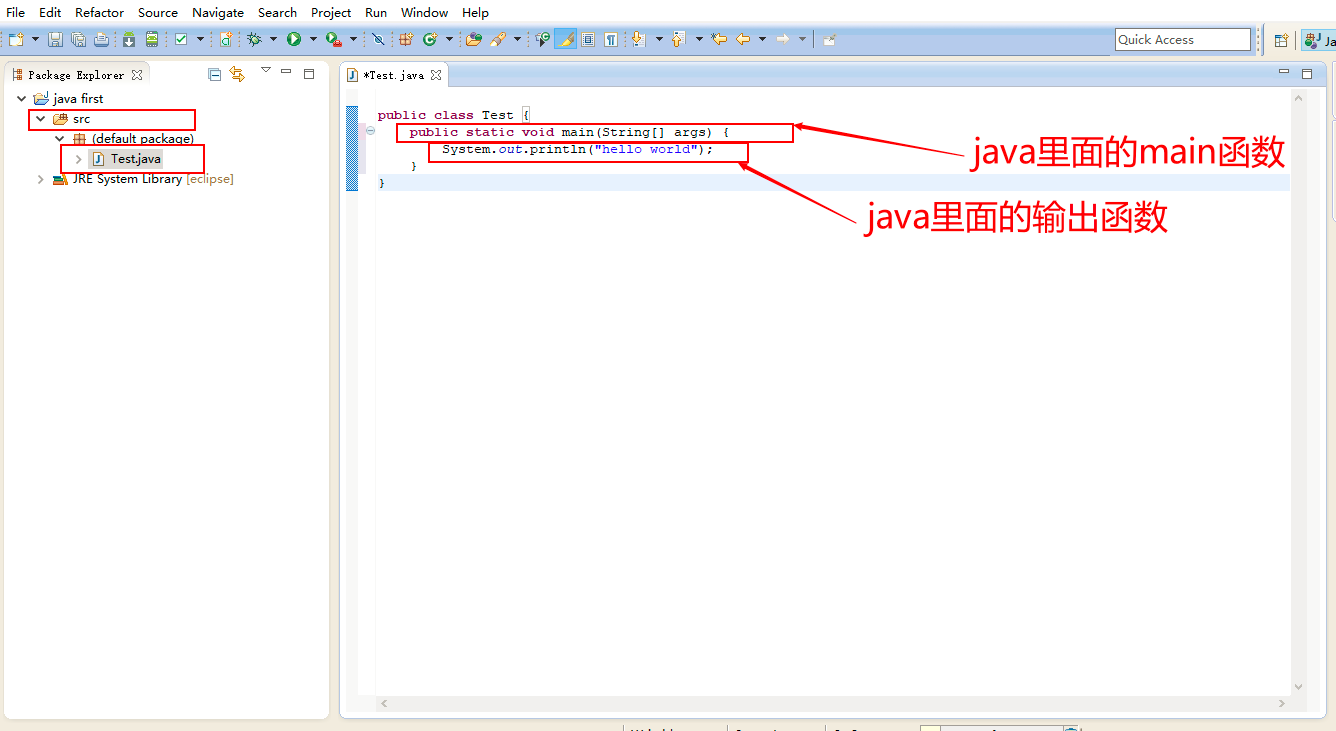Click the Back navigation arrow

point(743,39)
